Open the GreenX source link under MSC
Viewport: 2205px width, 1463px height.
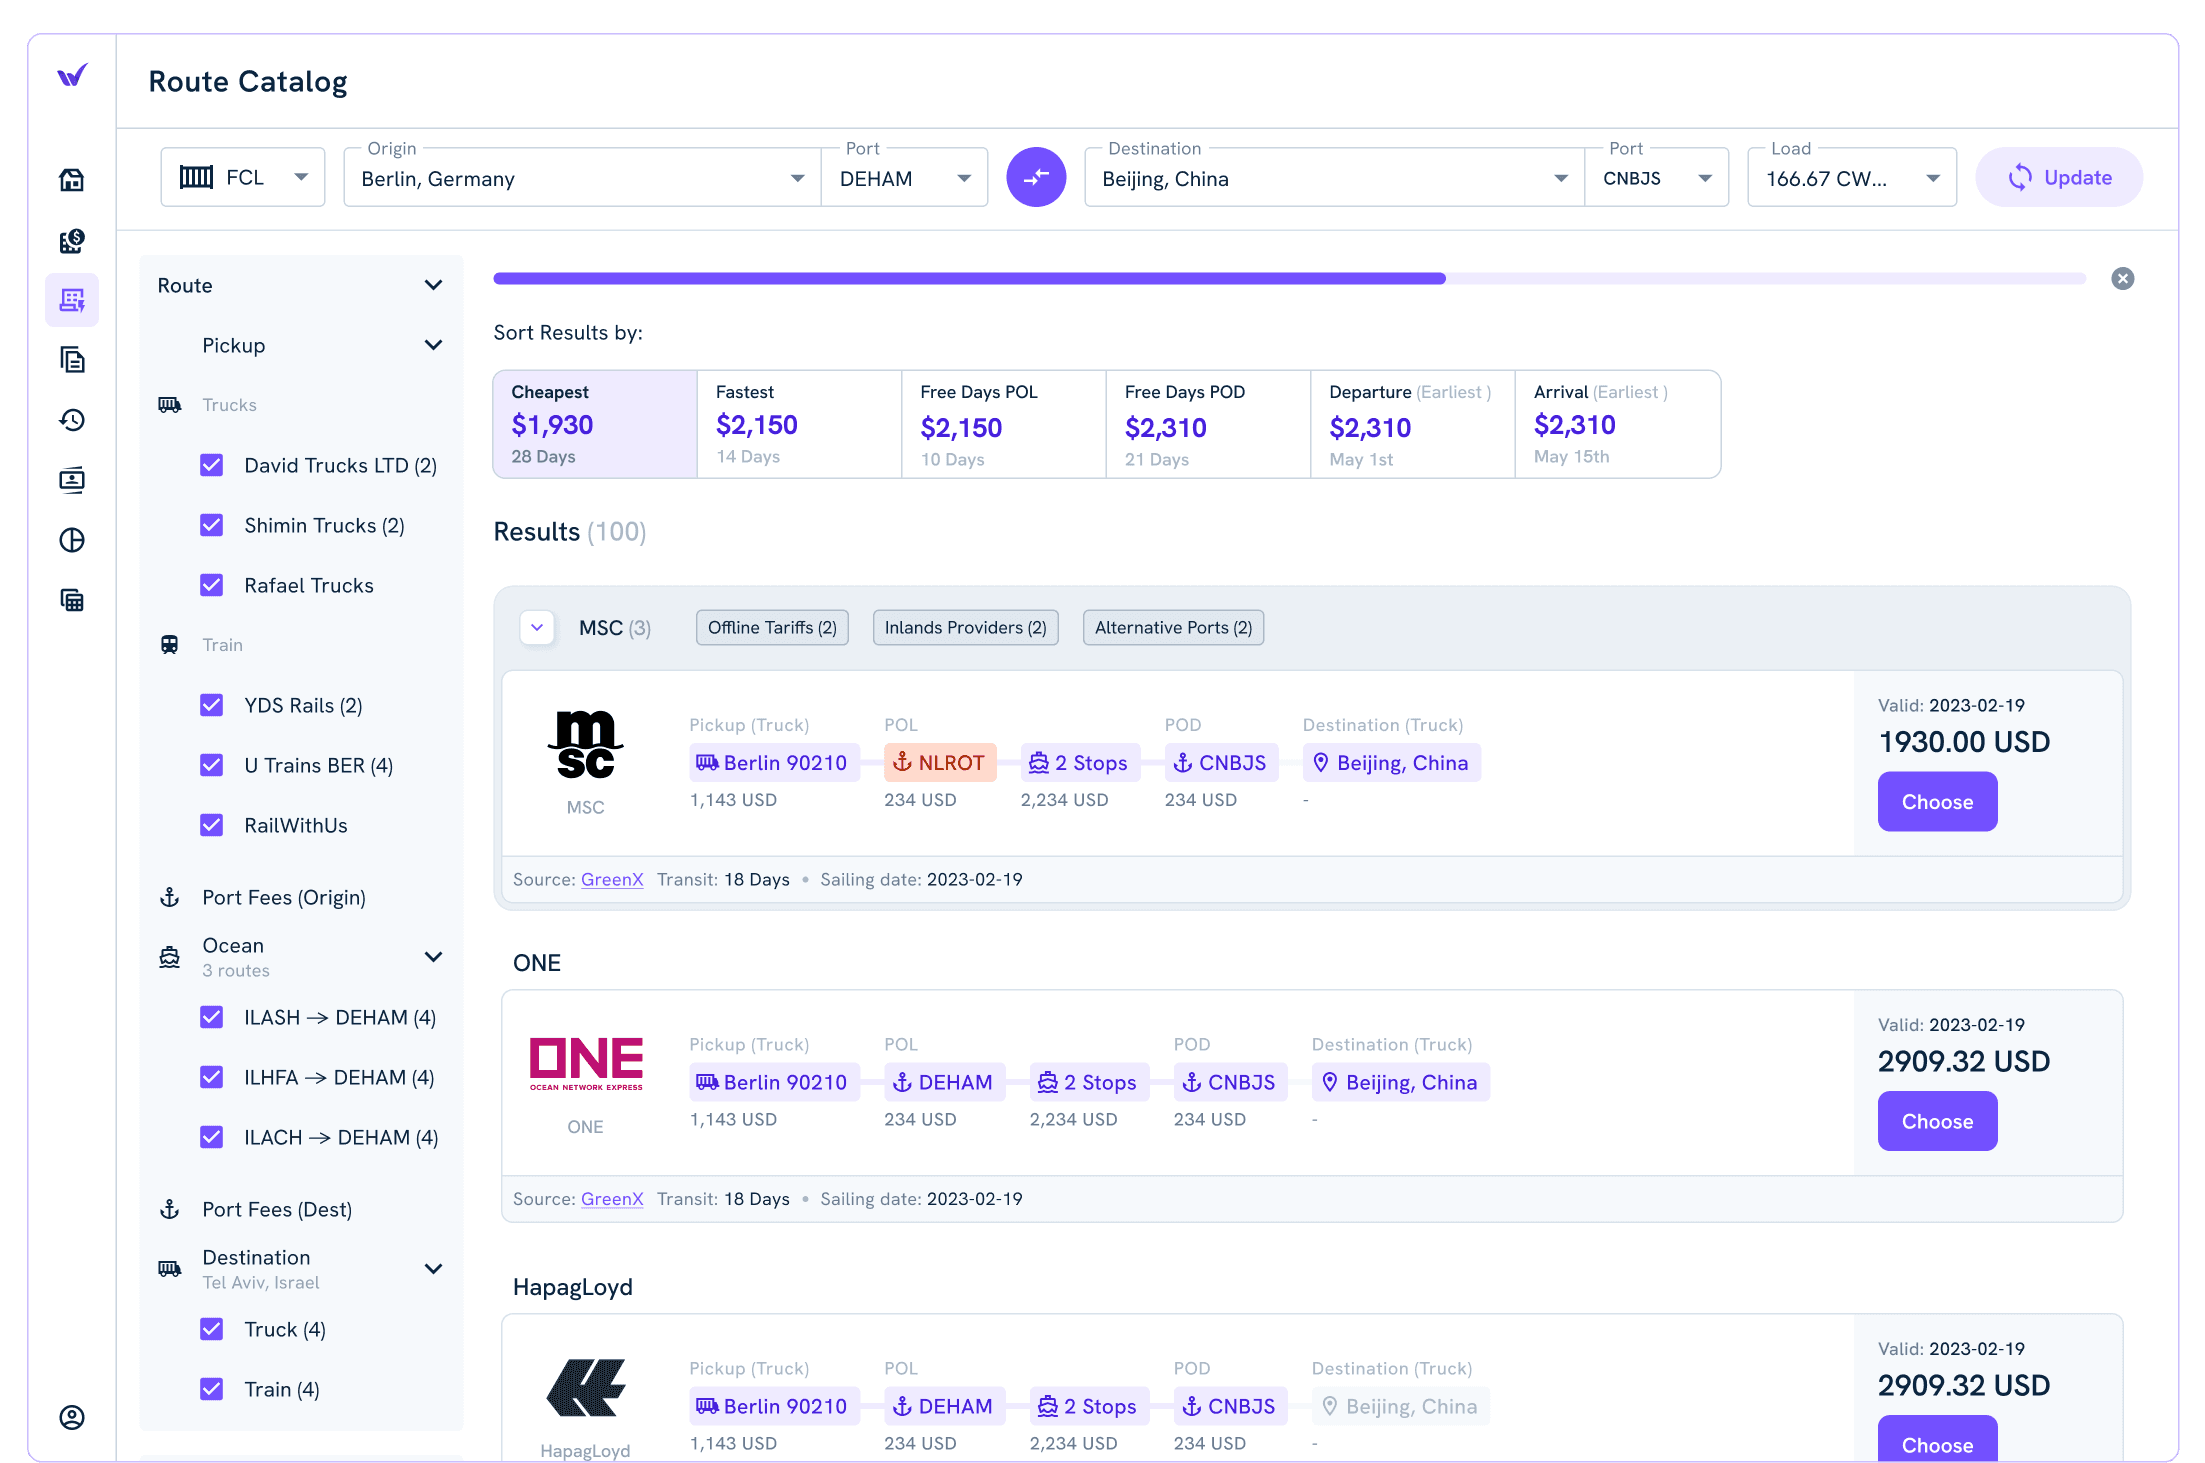[x=611, y=880]
